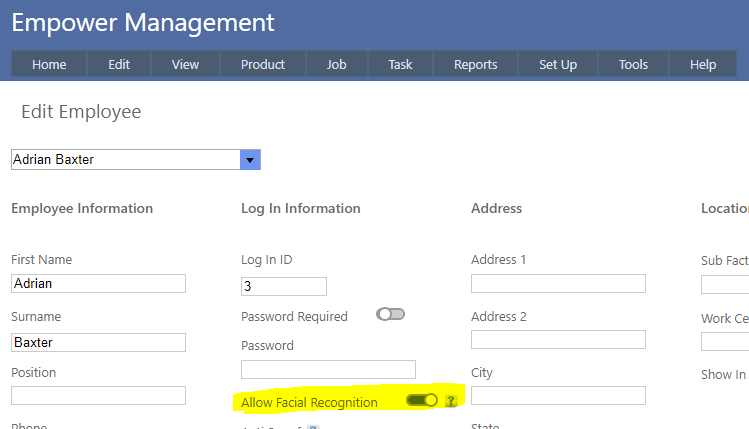Open the View menu
The width and height of the screenshot is (749, 429).
click(185, 65)
